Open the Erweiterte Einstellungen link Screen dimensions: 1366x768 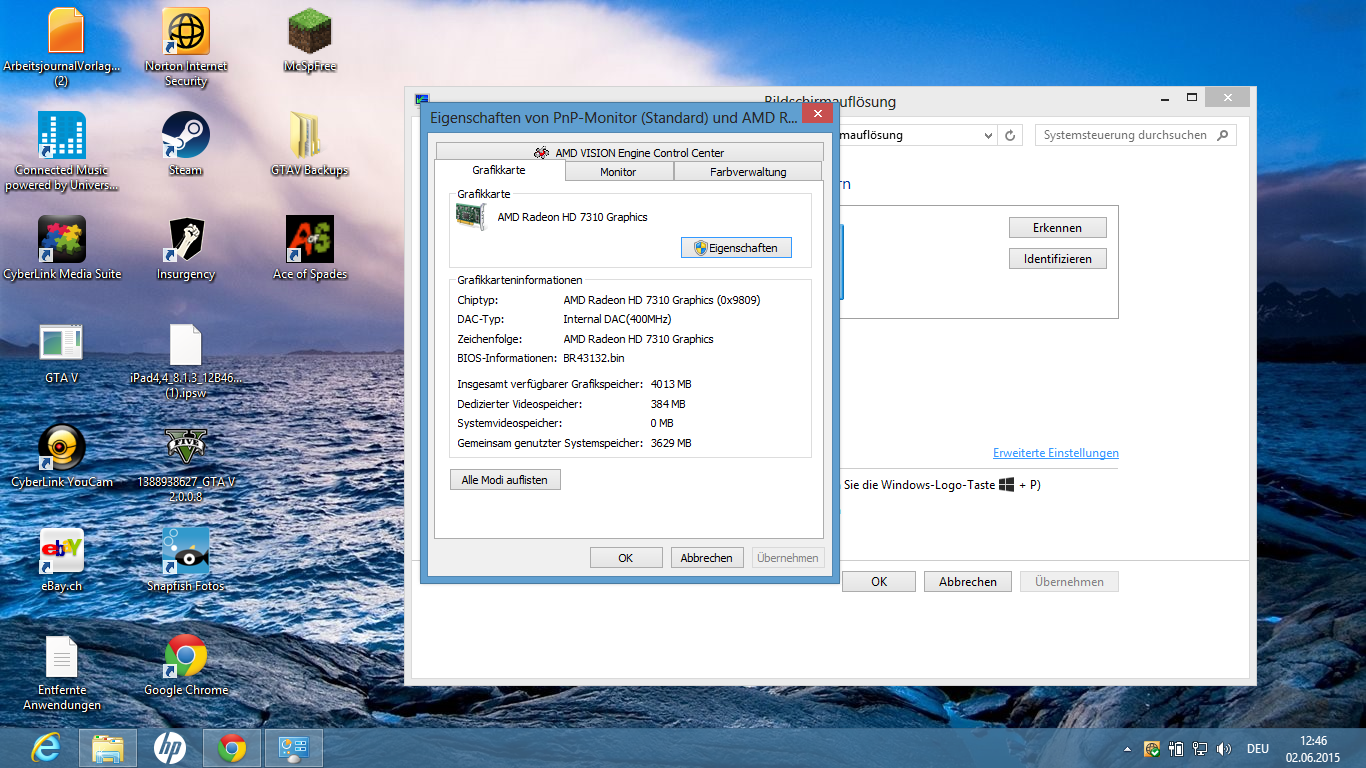[1056, 453]
